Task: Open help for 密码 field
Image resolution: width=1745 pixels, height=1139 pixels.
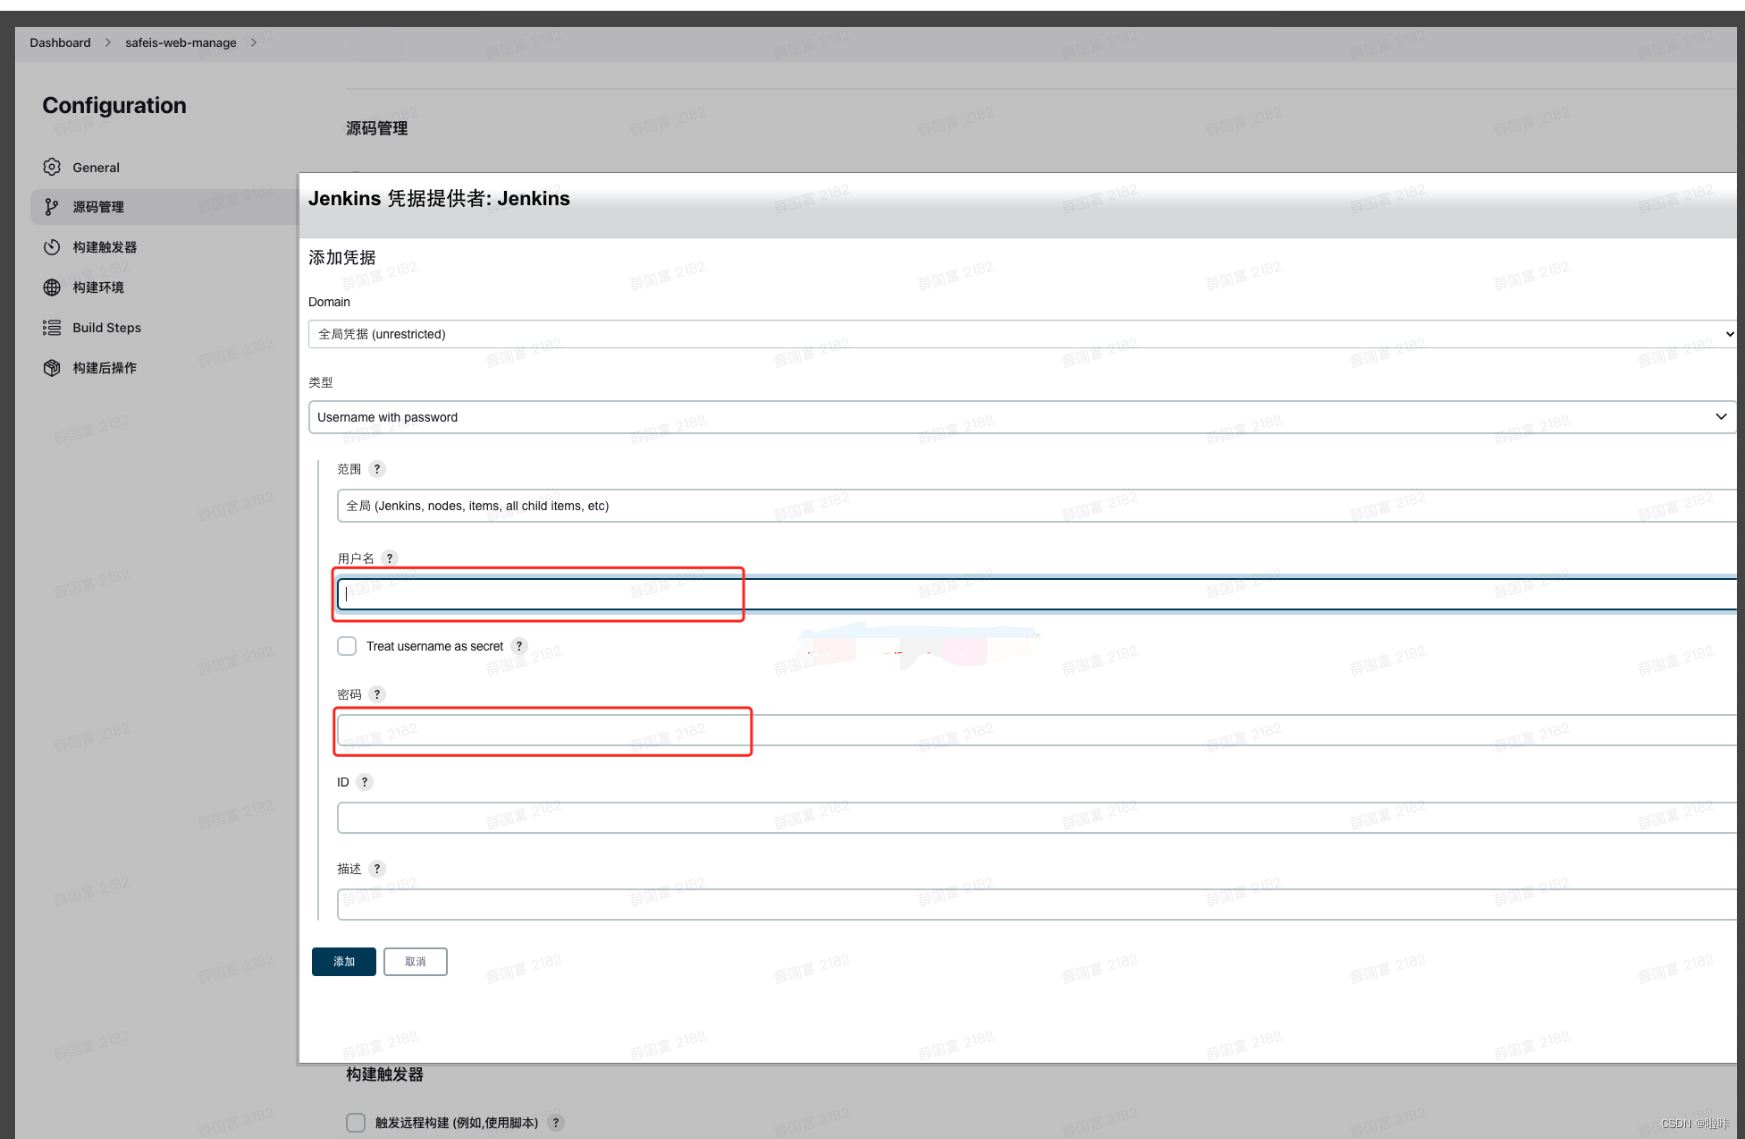Action: coord(377,694)
